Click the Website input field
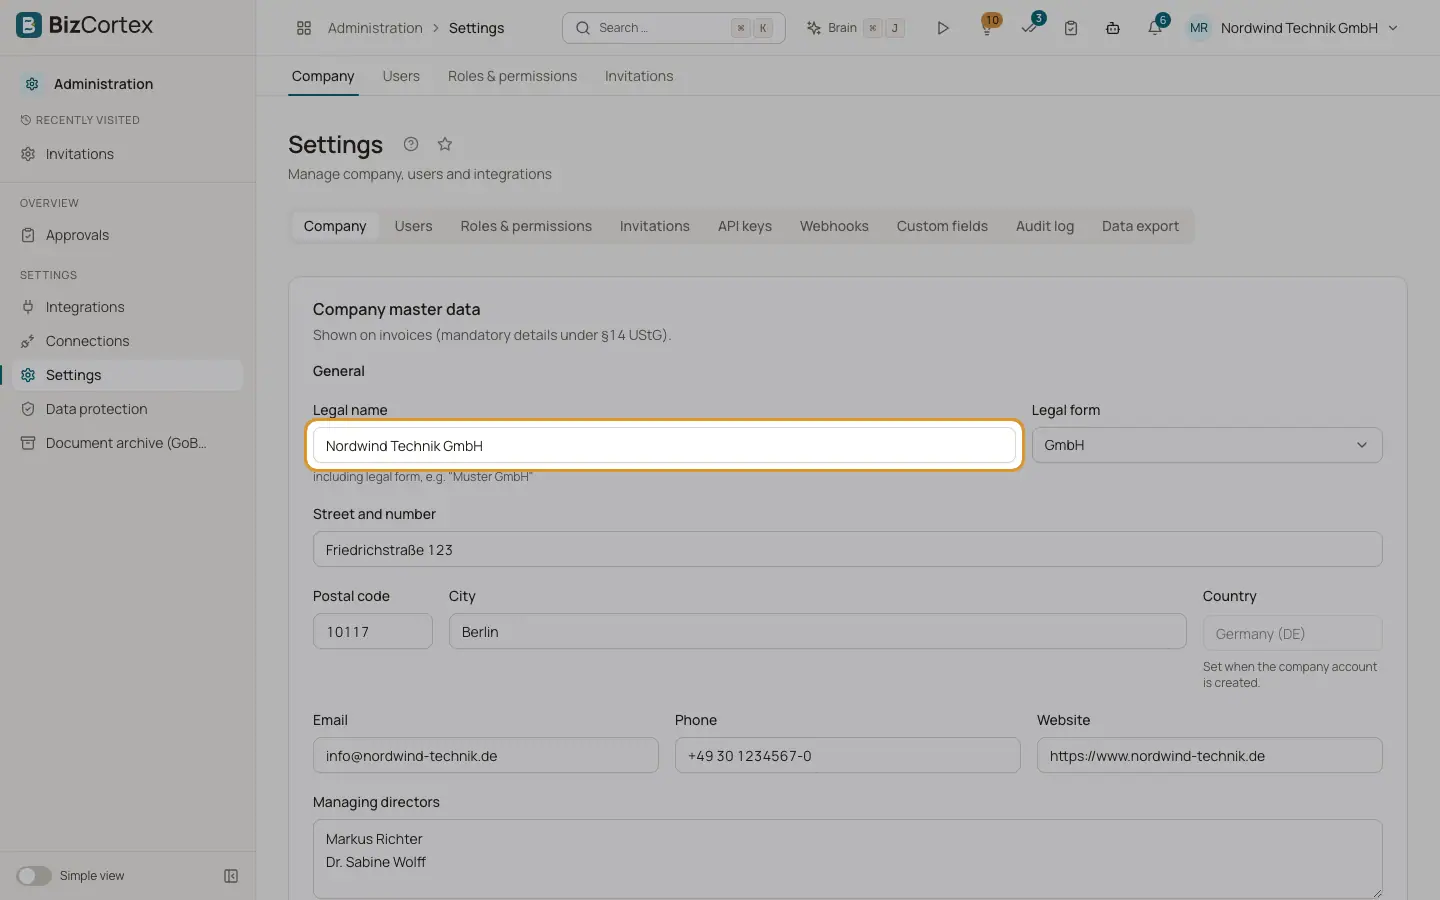This screenshot has height=900, width=1440. pos(1210,756)
